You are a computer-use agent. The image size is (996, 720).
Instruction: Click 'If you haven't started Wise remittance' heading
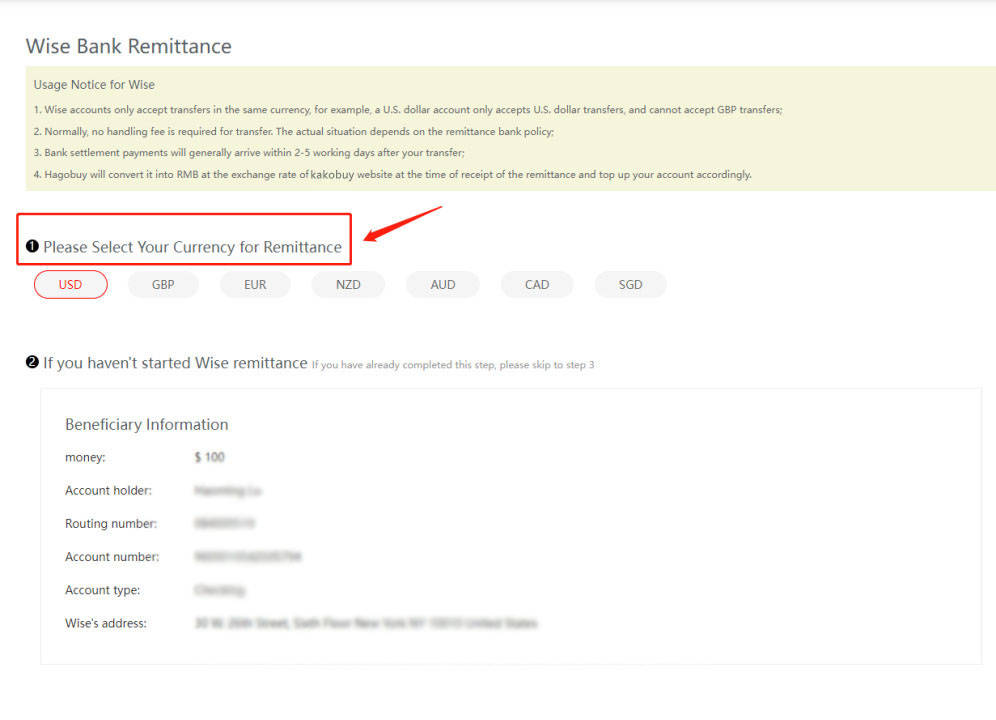click(175, 363)
